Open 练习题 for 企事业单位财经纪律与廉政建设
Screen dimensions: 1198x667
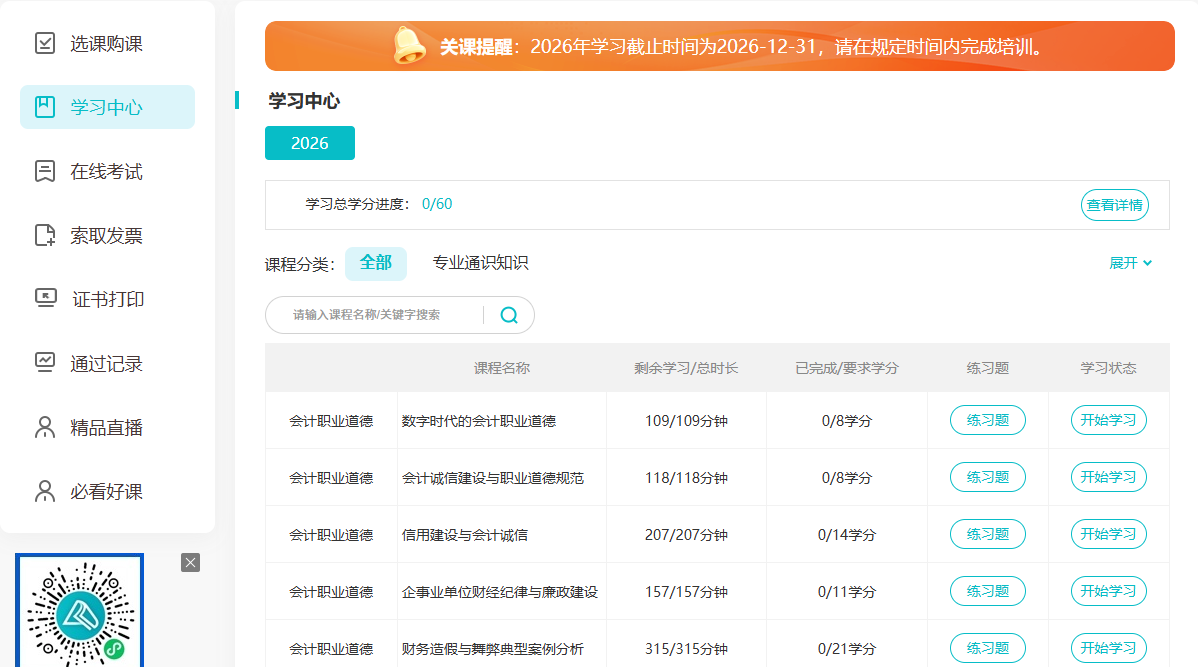tap(987, 591)
